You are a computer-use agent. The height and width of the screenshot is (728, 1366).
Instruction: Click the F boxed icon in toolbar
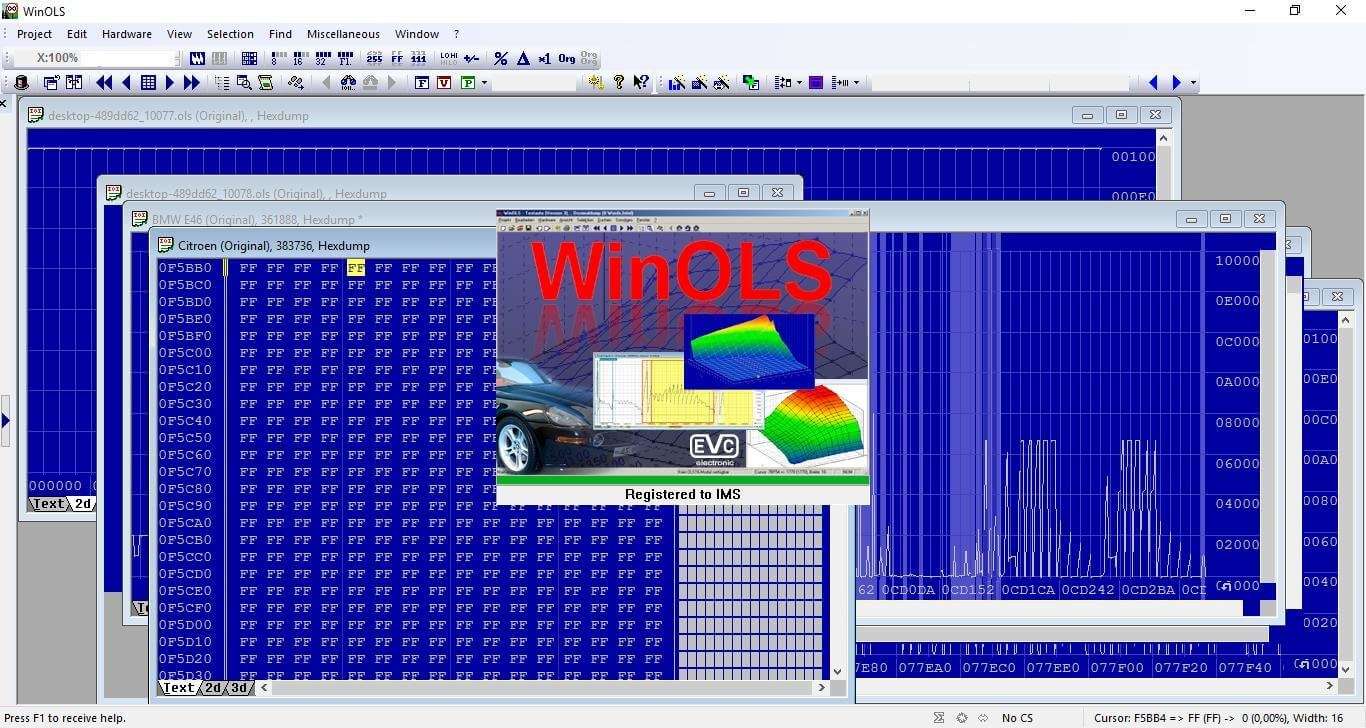422,83
